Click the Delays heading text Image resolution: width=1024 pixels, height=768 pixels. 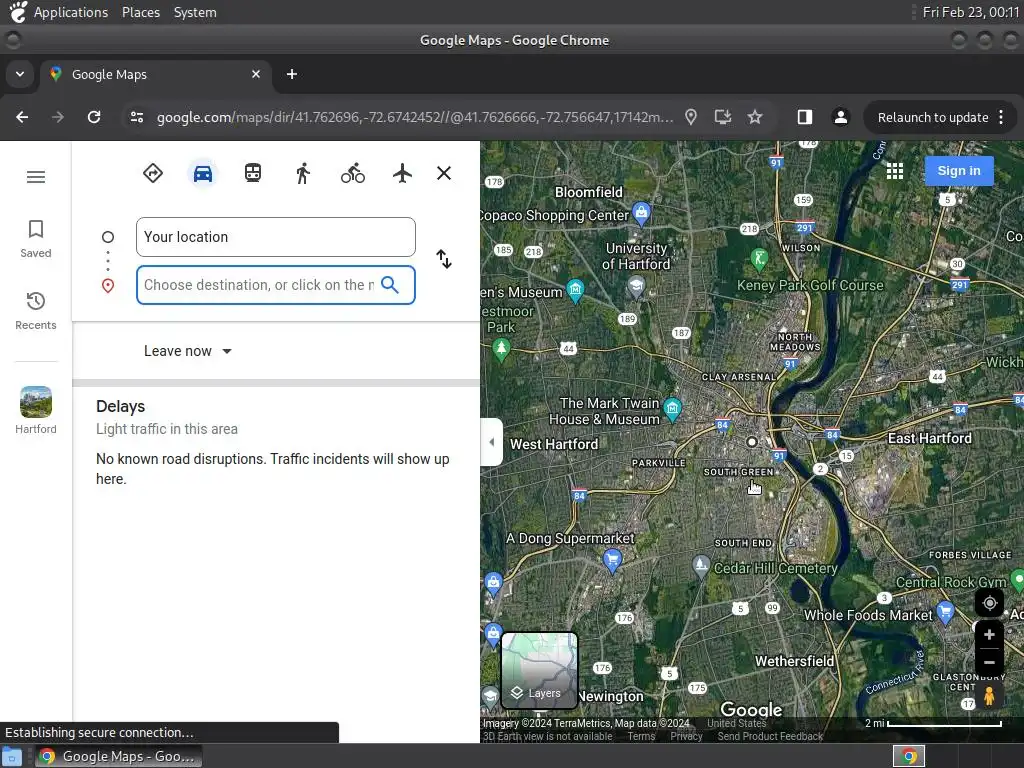coord(120,406)
